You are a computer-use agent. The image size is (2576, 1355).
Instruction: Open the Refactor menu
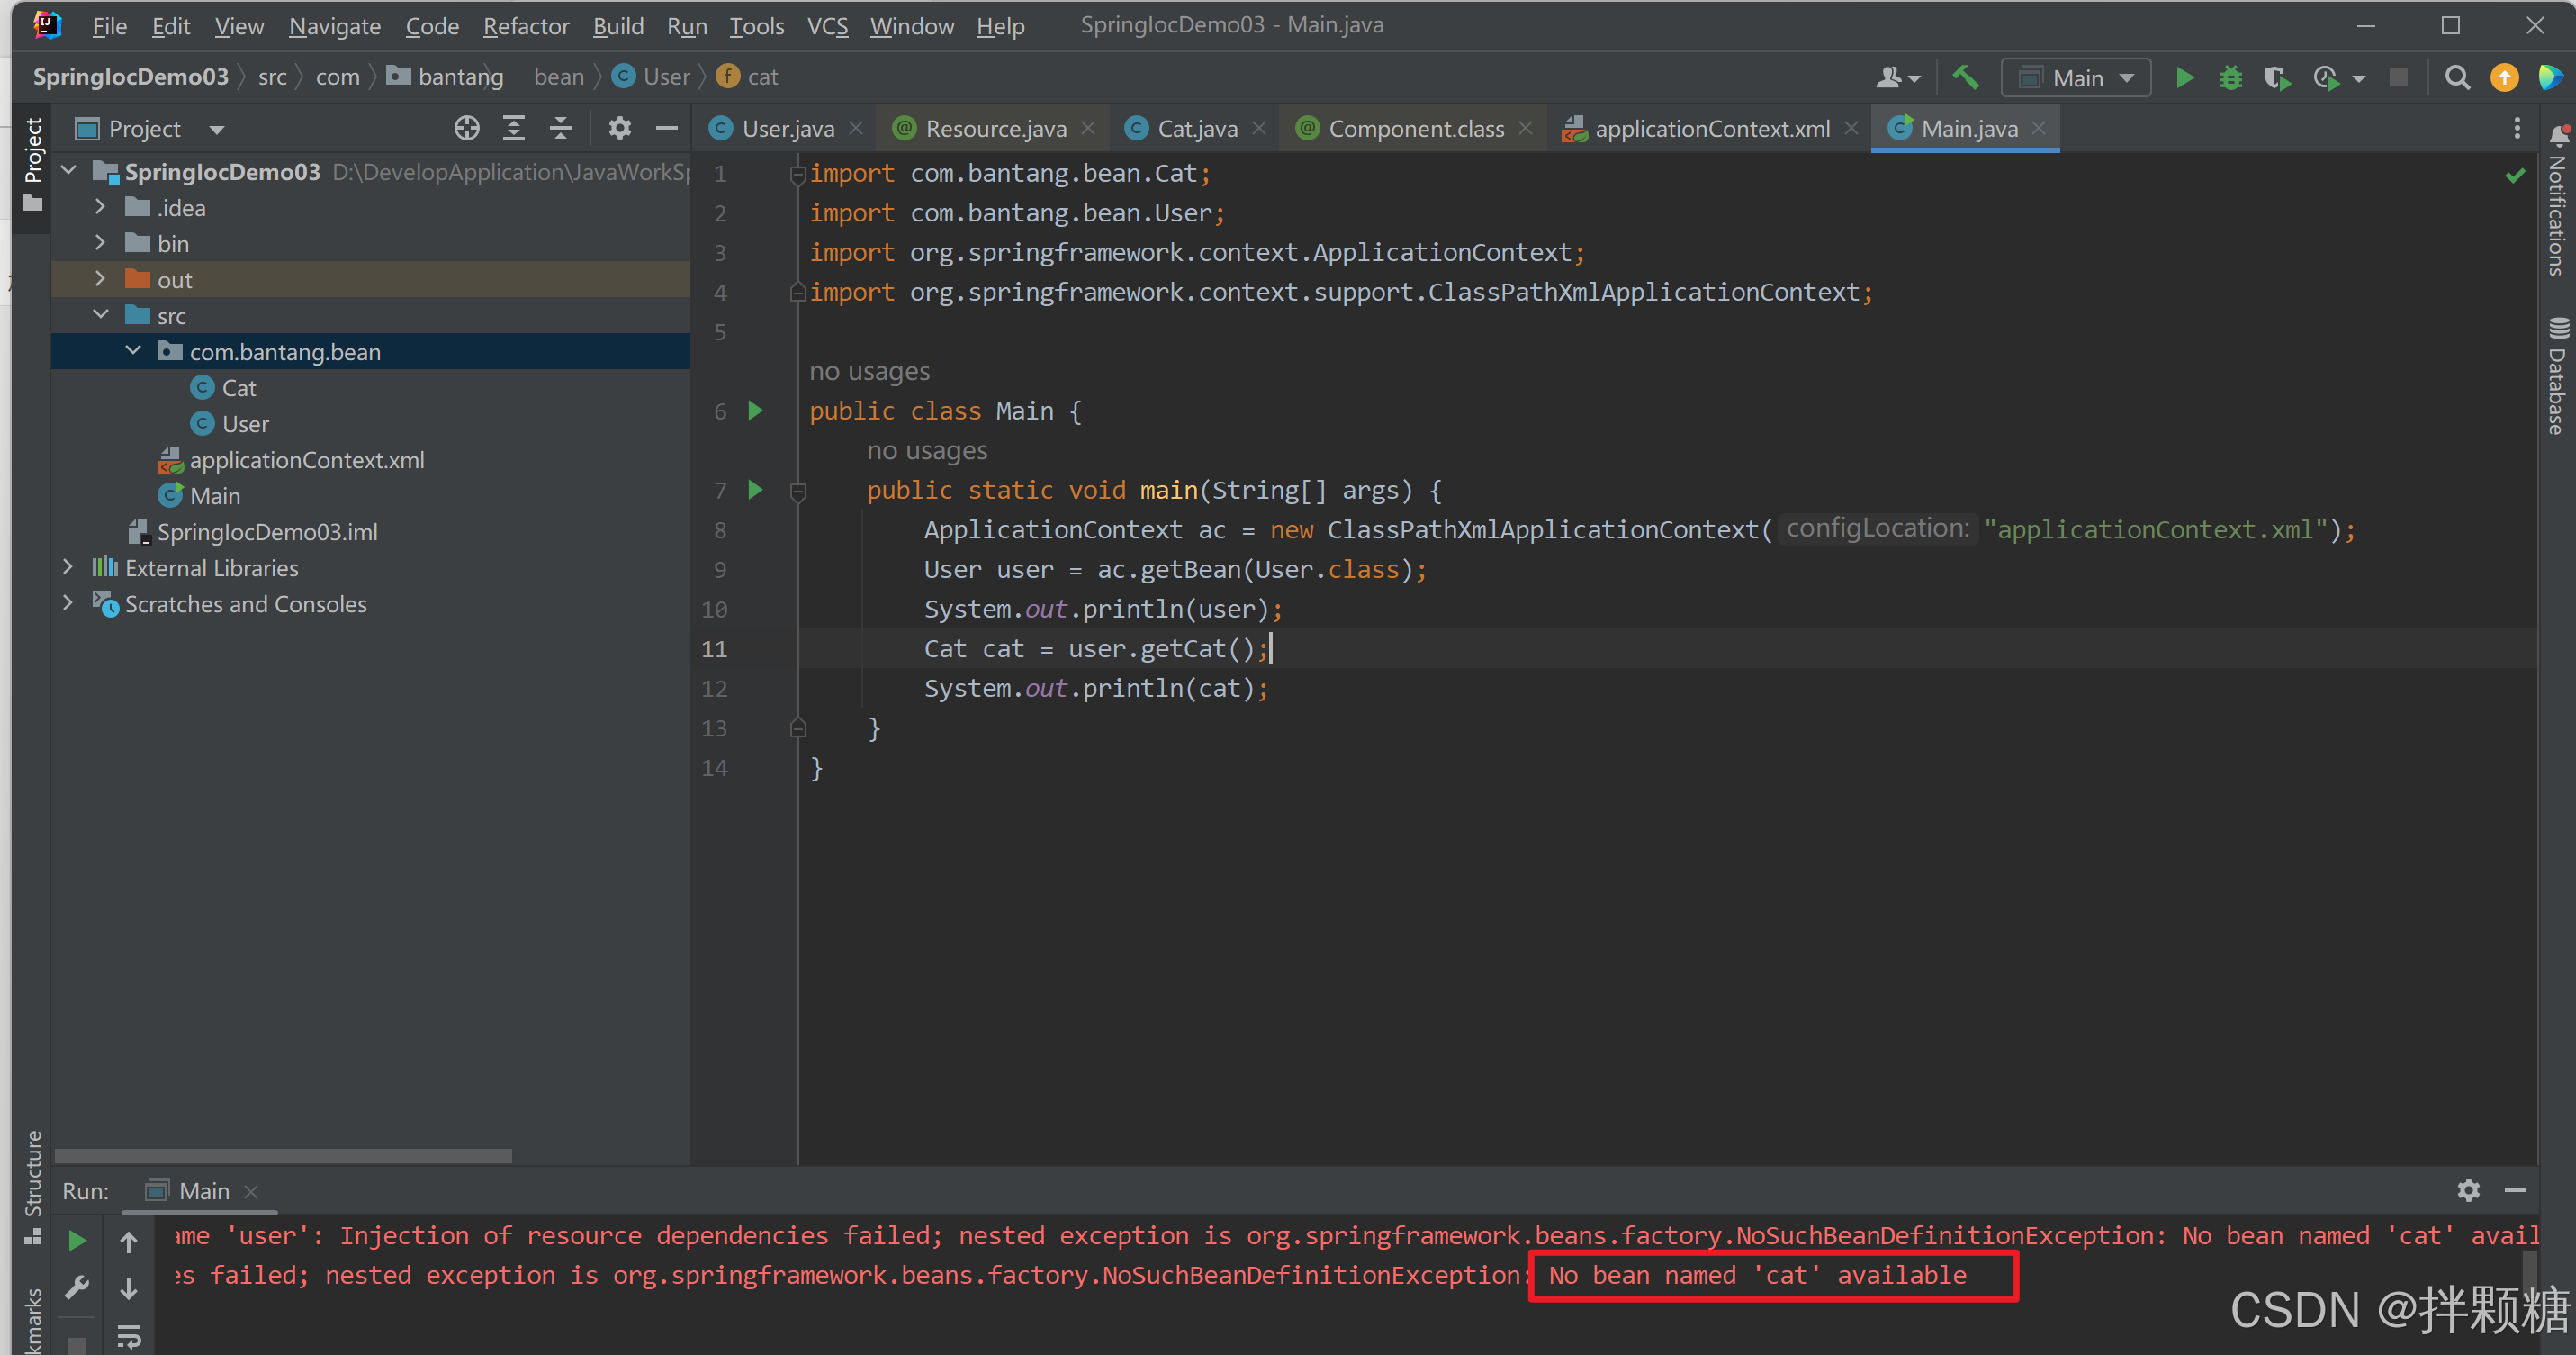(525, 26)
